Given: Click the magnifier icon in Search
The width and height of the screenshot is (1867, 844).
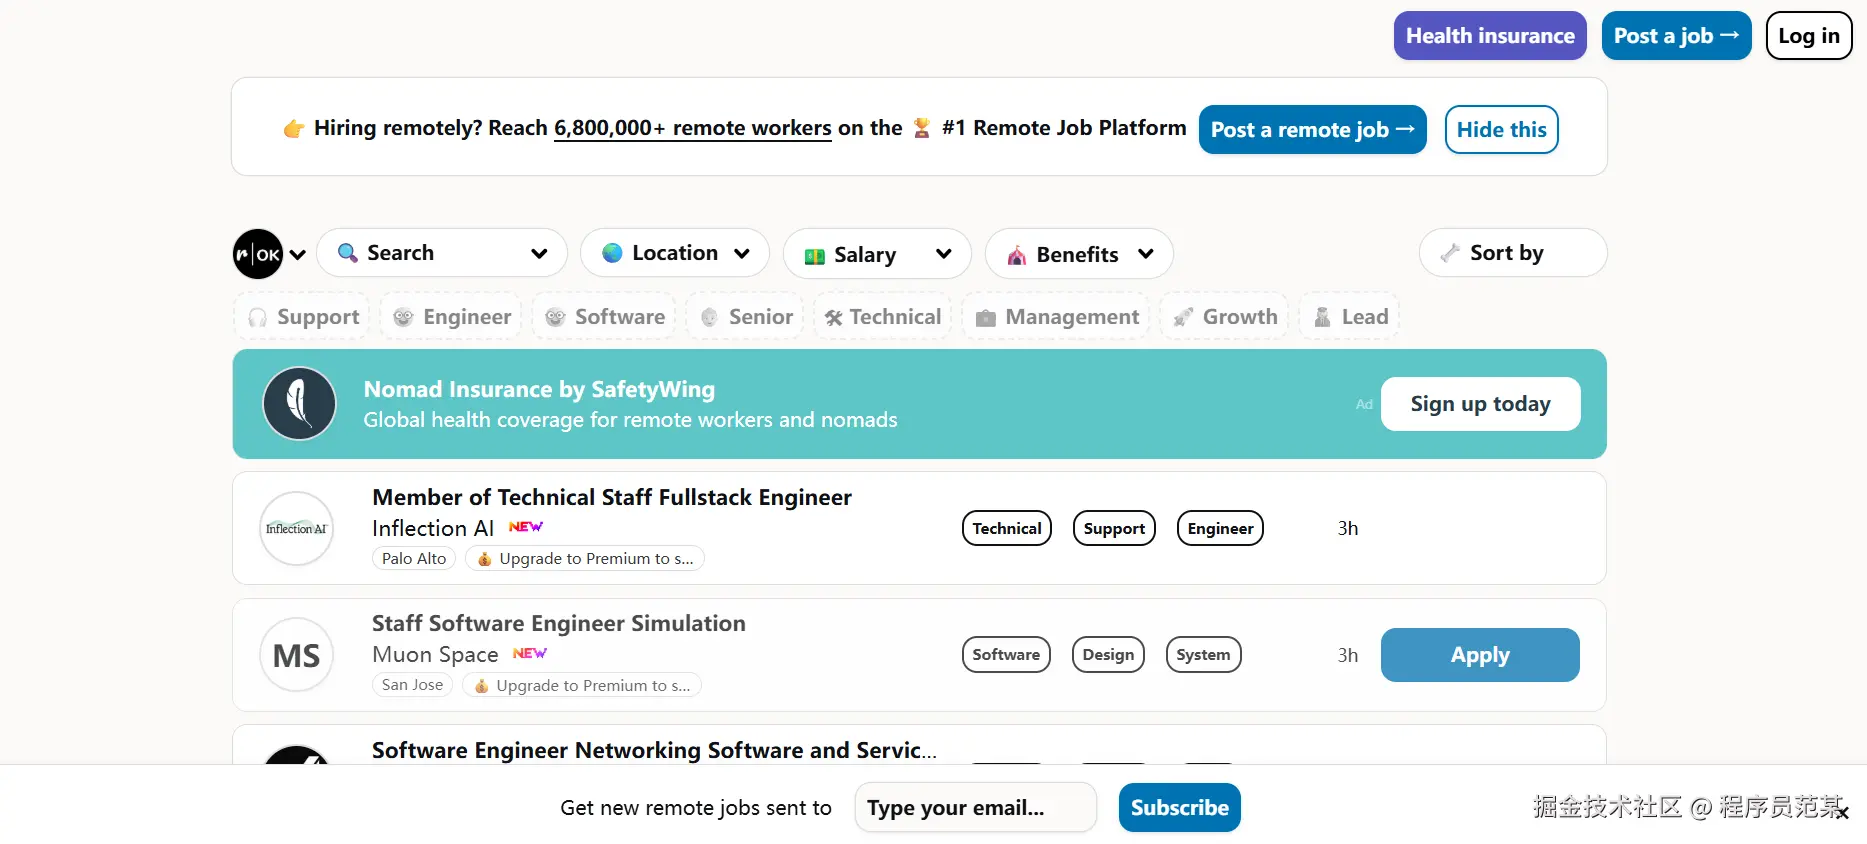Looking at the screenshot, I should (x=347, y=253).
